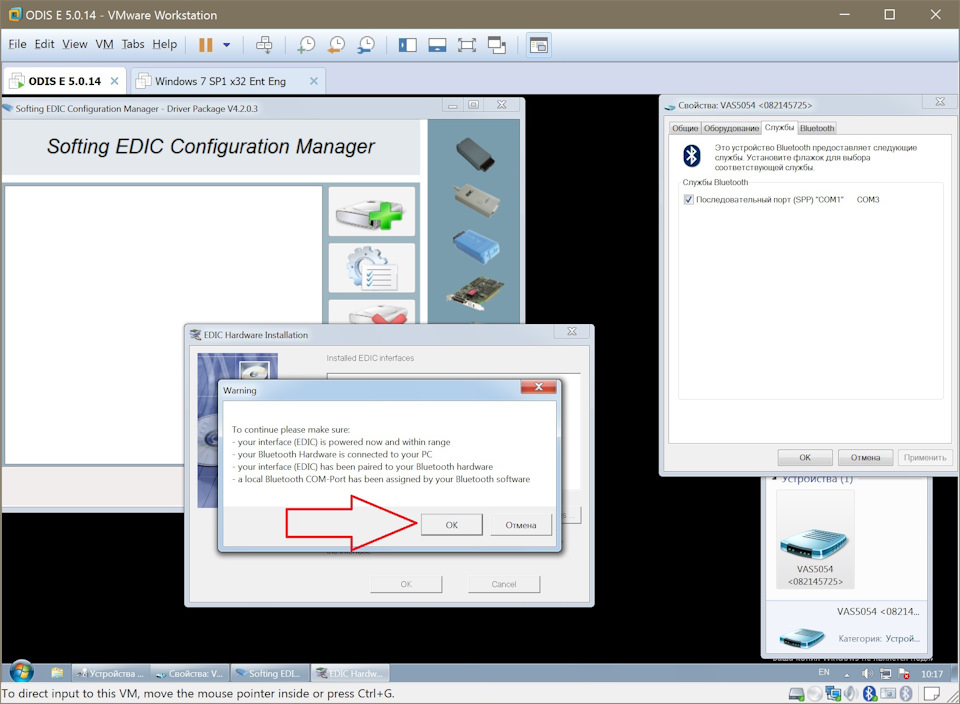The height and width of the screenshot is (704, 960).
Task: Open the View menu
Action: 75,44
